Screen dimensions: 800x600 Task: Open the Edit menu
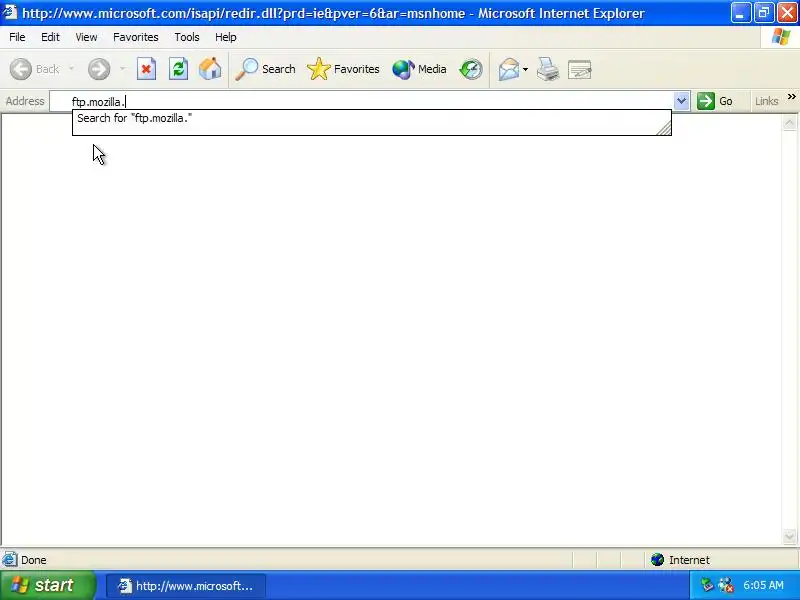coord(50,37)
